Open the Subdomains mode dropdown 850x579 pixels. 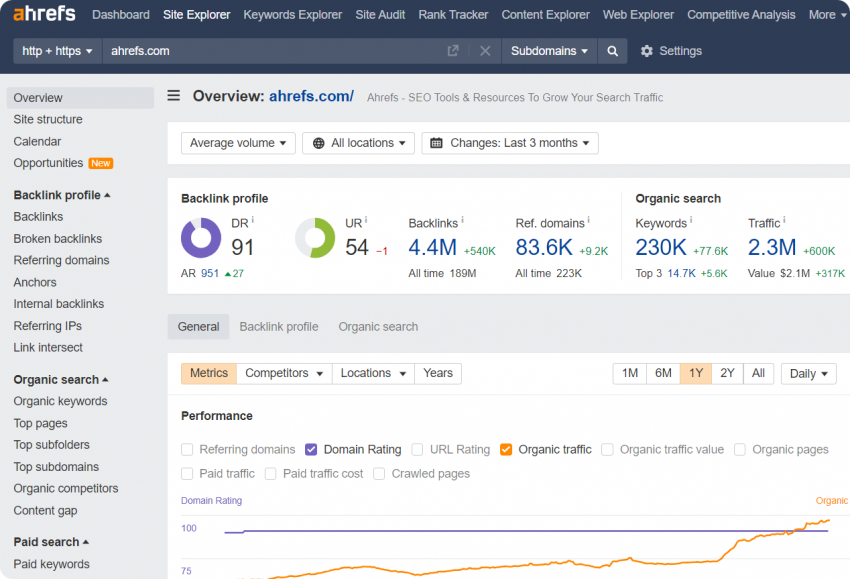[x=549, y=51]
